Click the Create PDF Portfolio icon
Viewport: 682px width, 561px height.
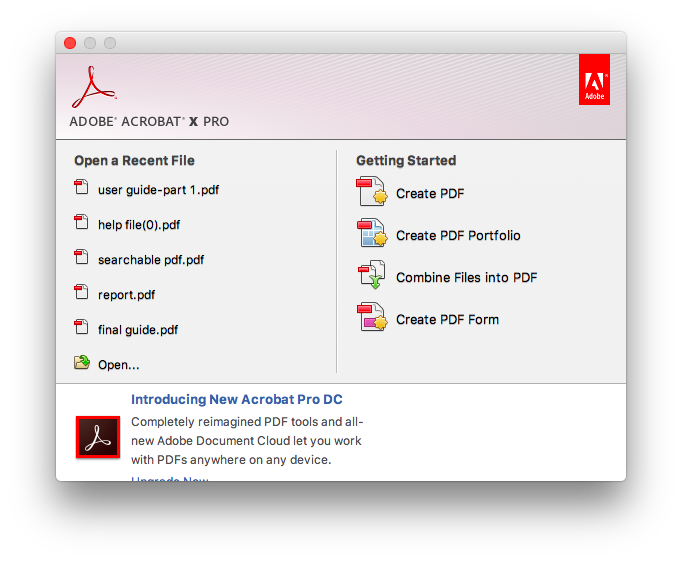coord(372,233)
